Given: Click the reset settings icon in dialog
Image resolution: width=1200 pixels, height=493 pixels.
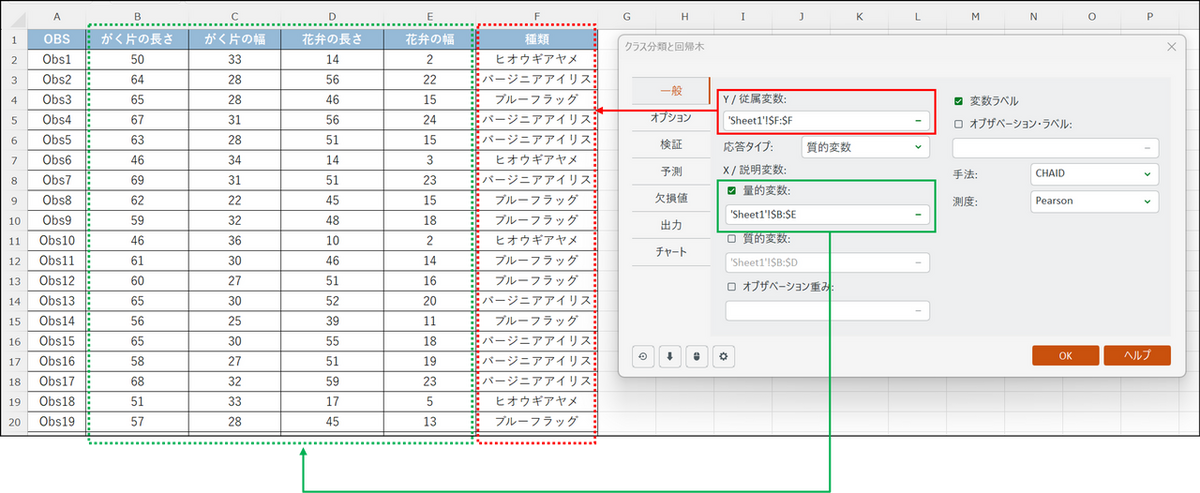Looking at the screenshot, I should pos(641,355).
